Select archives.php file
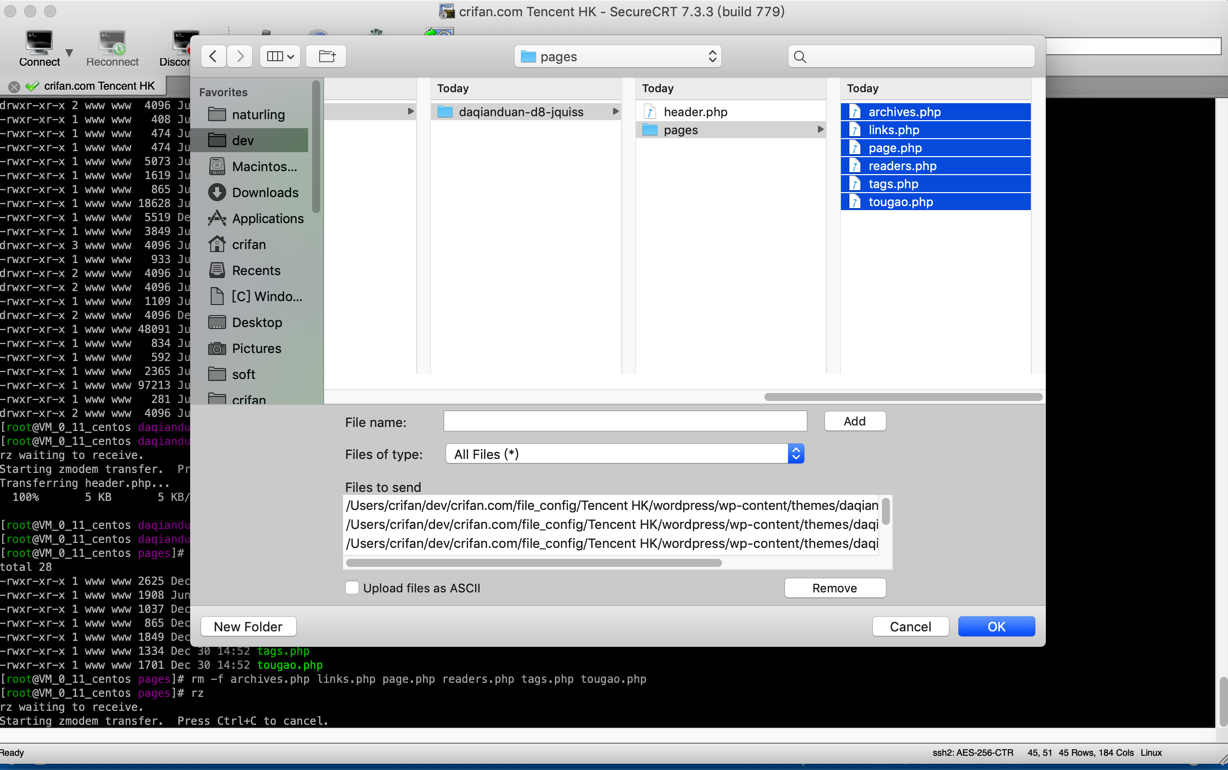Screen dimensions: 1228x770 936,112
